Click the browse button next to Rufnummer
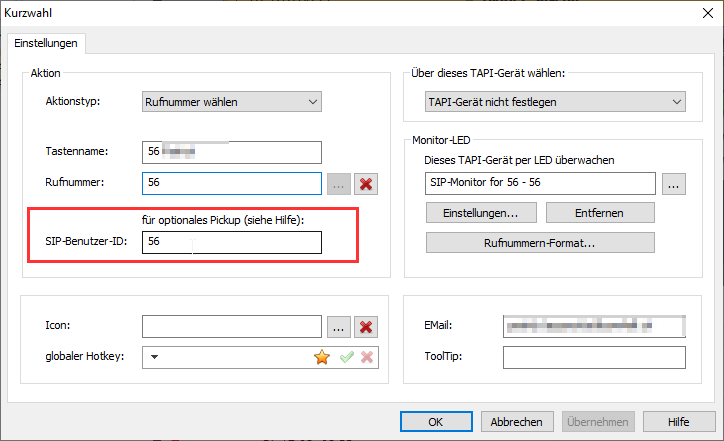The image size is (724, 441). (339, 184)
